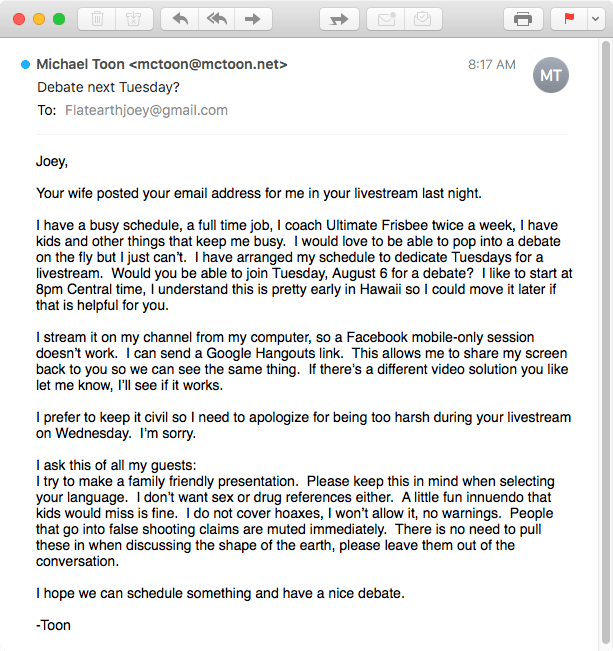The image size is (613, 651).
Task: Print the email using the printer icon
Action: click(523, 19)
